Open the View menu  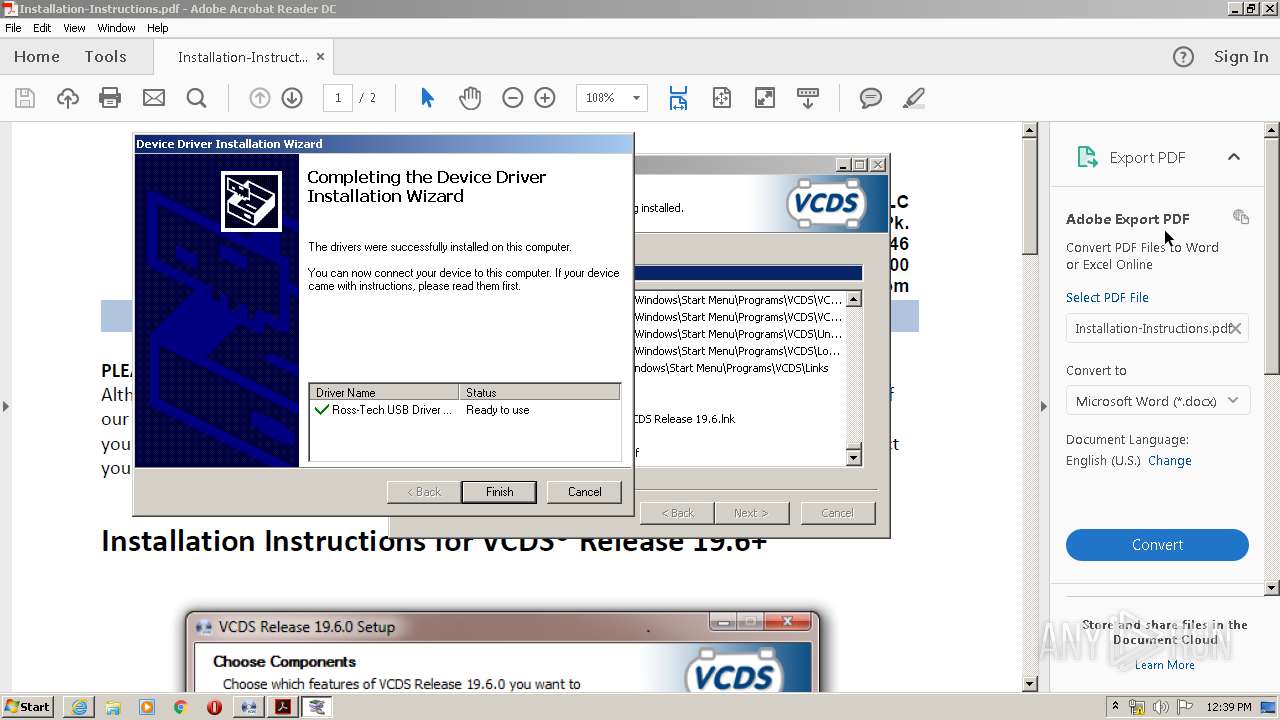[75, 28]
